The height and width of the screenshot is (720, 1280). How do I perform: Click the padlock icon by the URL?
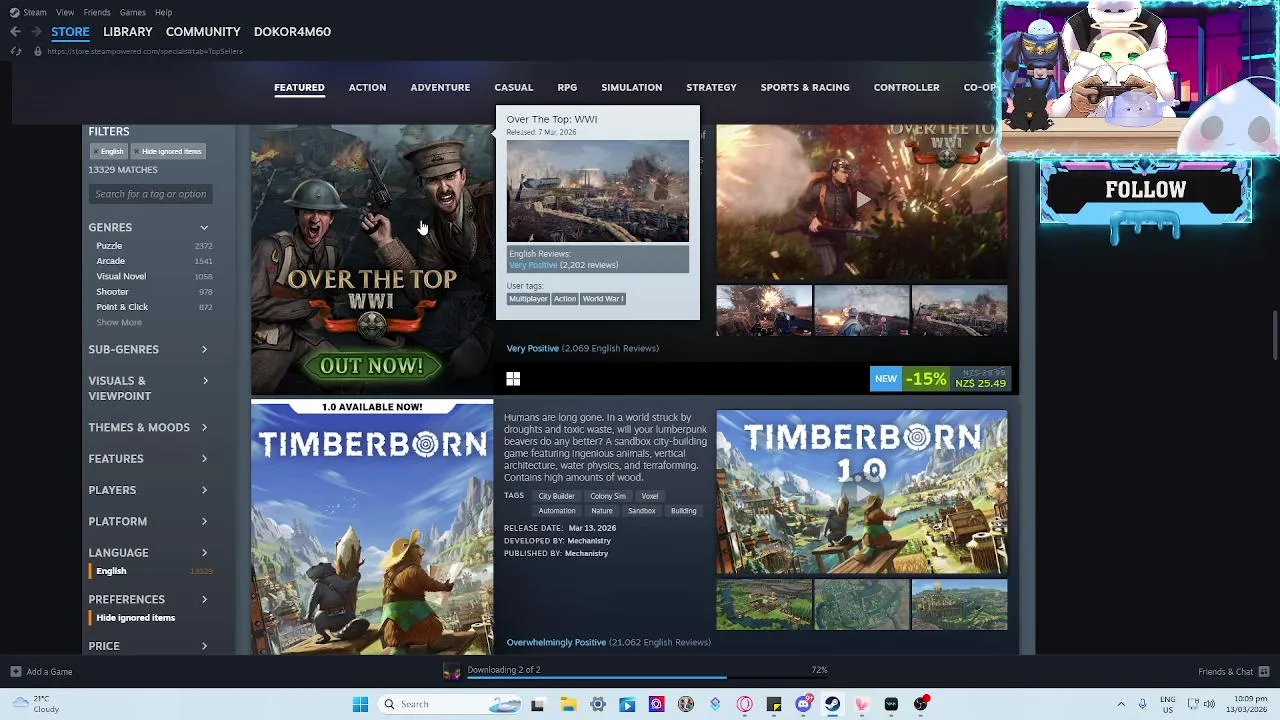click(x=38, y=51)
